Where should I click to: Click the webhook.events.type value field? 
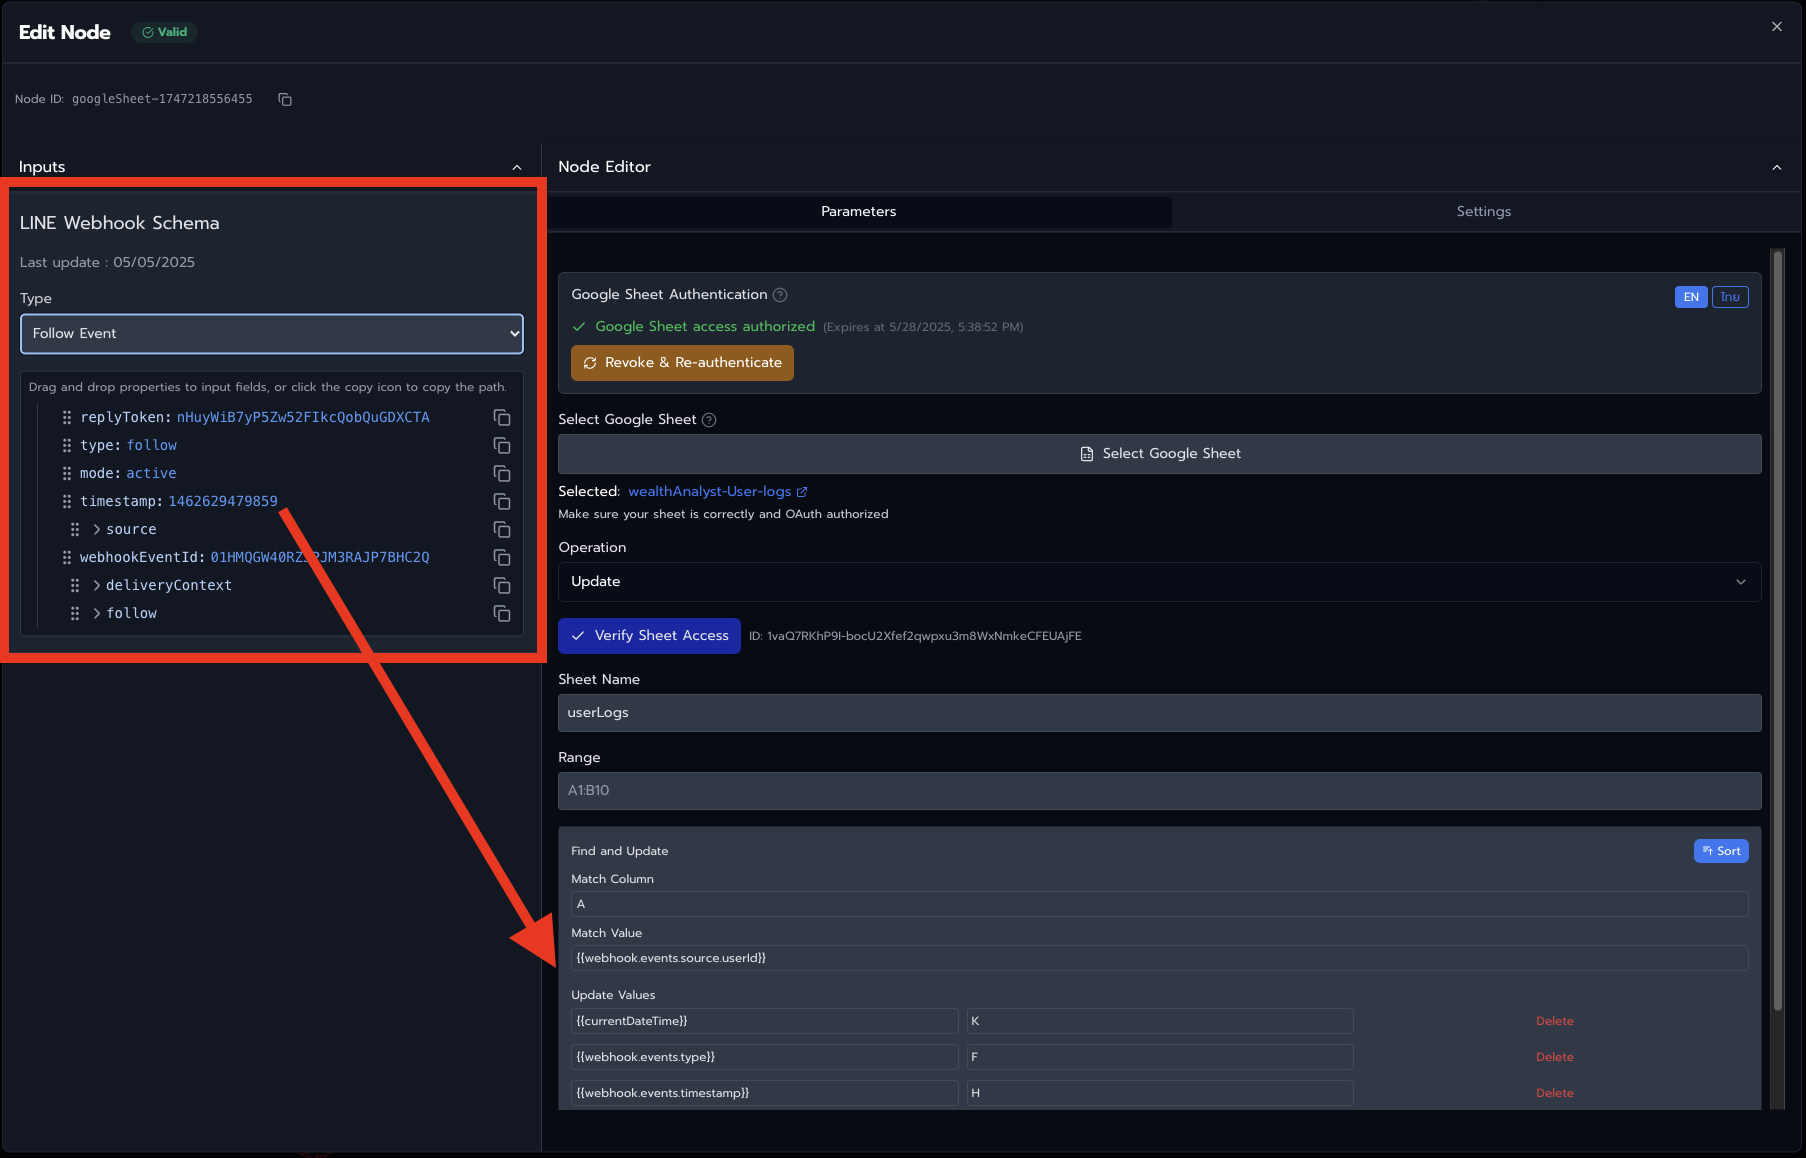coord(764,1057)
